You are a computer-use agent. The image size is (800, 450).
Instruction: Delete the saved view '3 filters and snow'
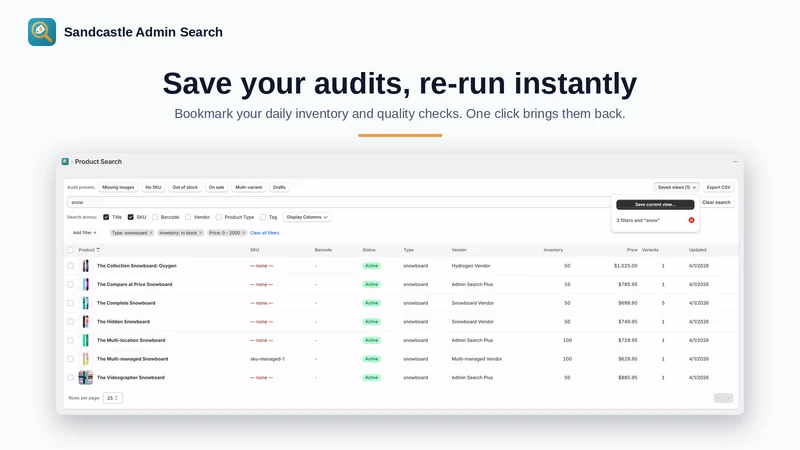point(691,220)
